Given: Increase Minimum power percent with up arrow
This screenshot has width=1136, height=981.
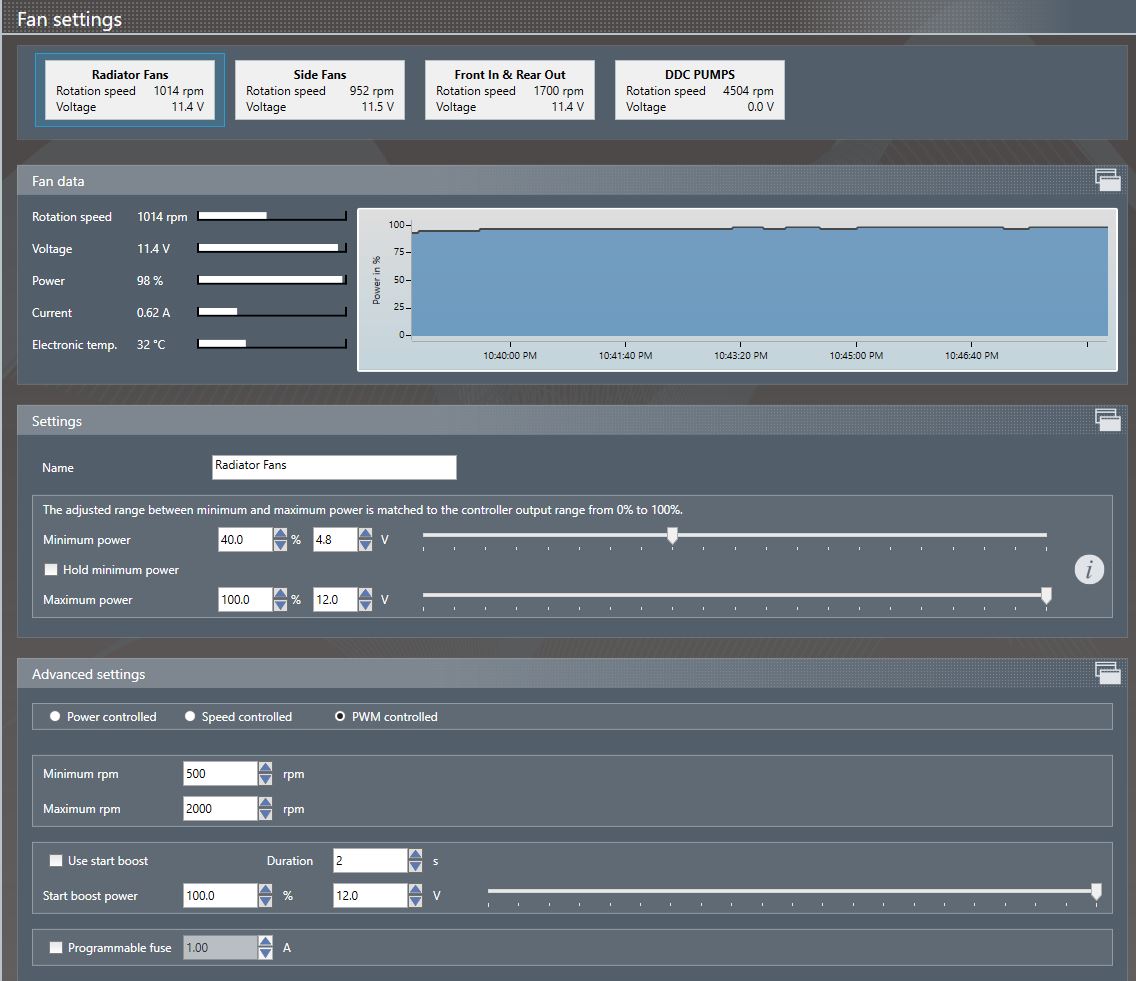Looking at the screenshot, I should 281,534.
